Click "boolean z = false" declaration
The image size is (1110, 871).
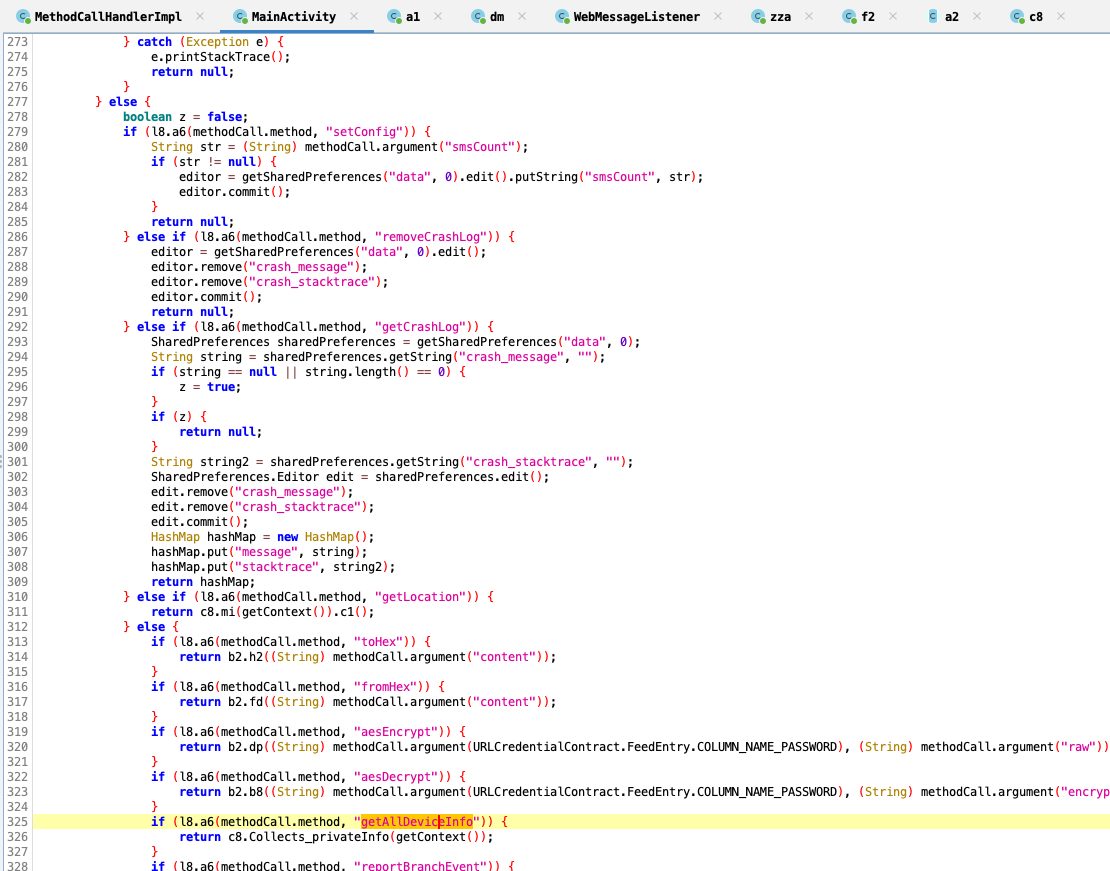pyautogui.click(x=185, y=117)
